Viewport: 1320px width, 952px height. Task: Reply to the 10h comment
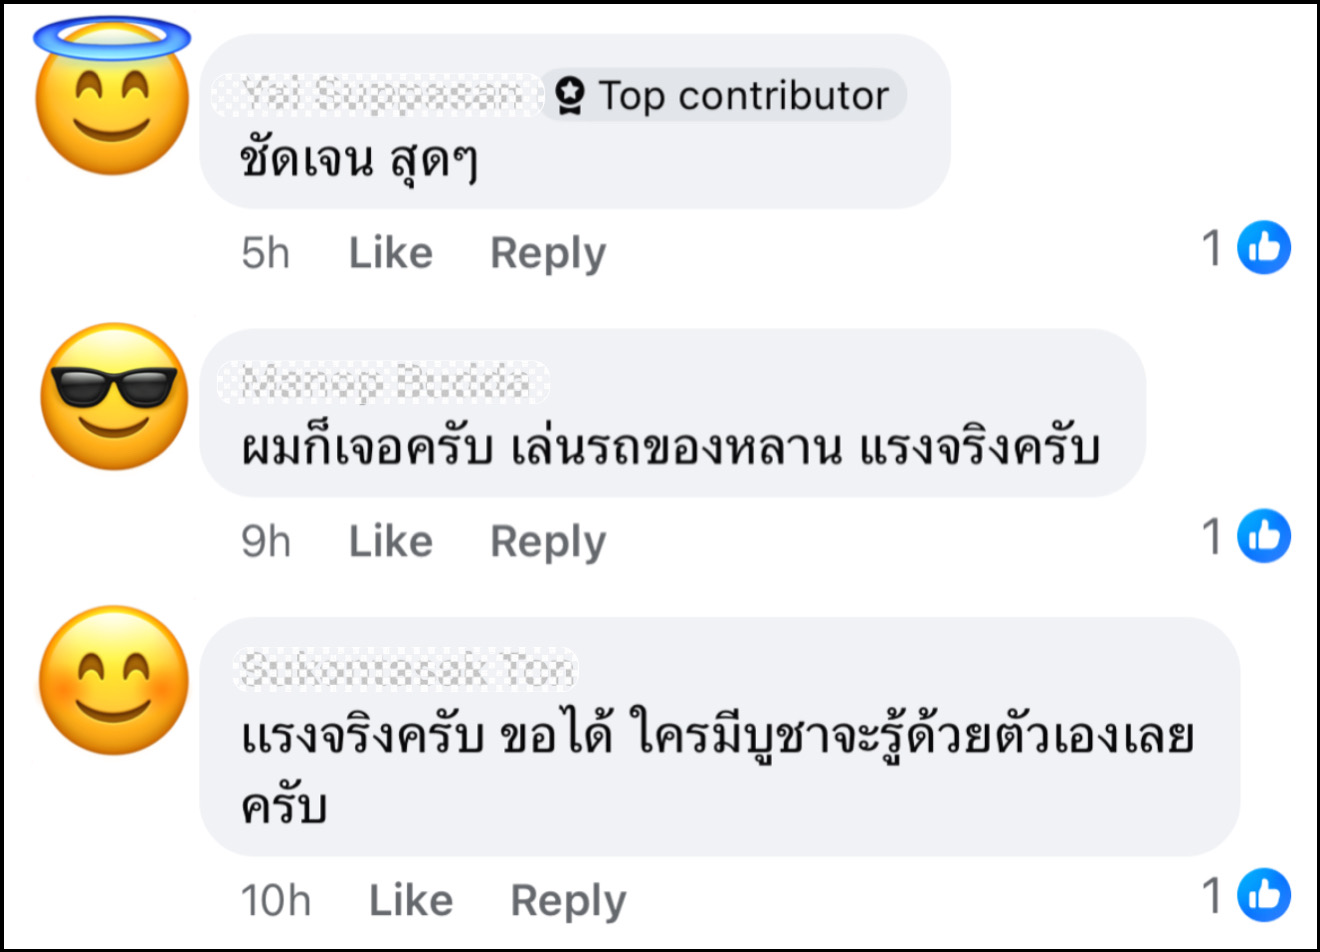pyautogui.click(x=567, y=900)
